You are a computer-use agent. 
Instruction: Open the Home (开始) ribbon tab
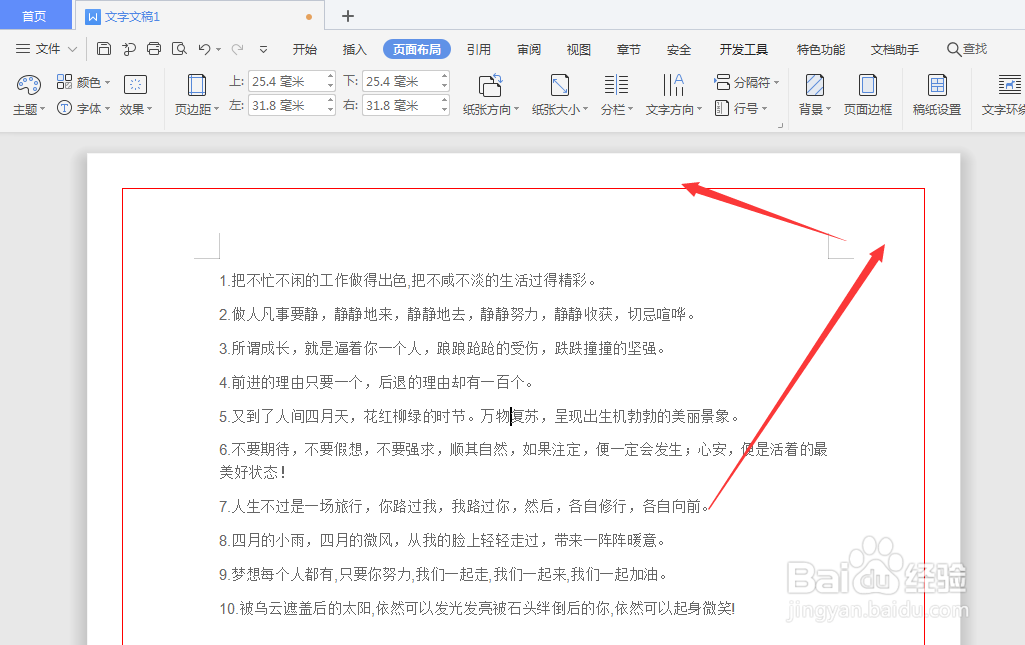305,49
